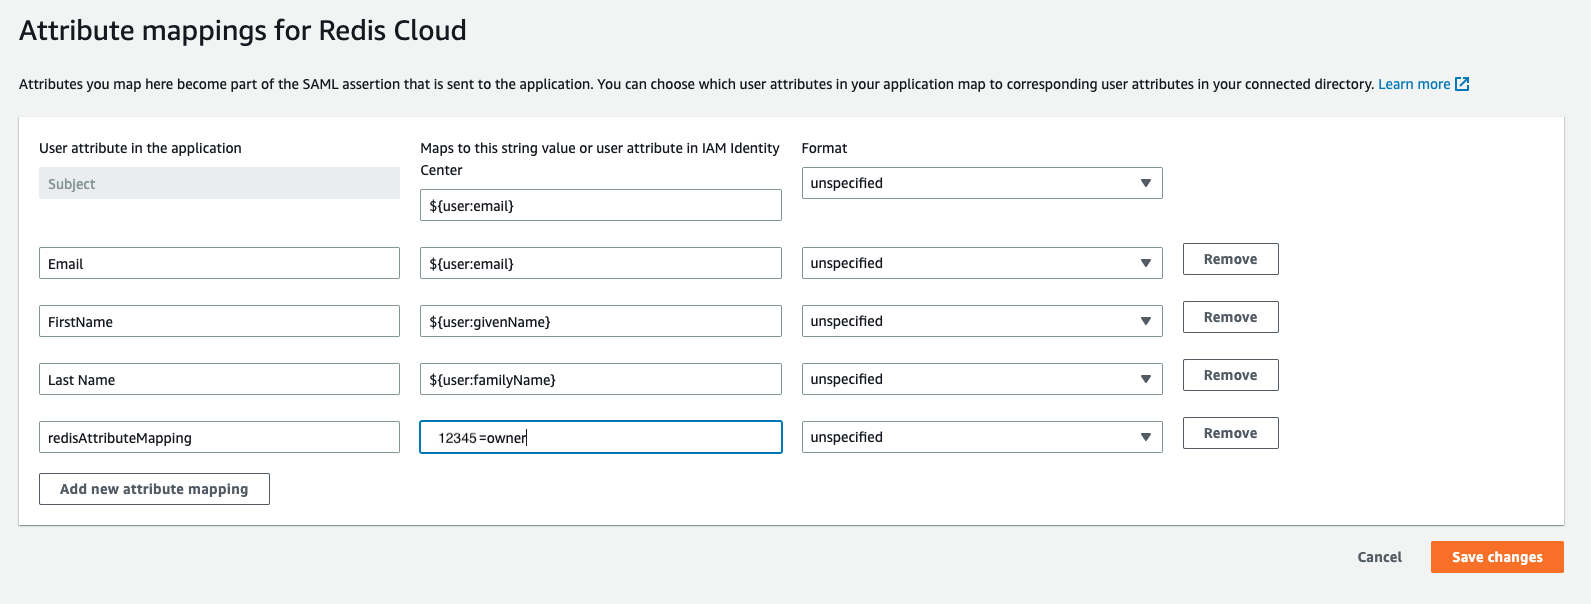The height and width of the screenshot is (604, 1591).
Task: Expand the redisAttributeMapping Format dropdown
Action: pyautogui.click(x=981, y=437)
